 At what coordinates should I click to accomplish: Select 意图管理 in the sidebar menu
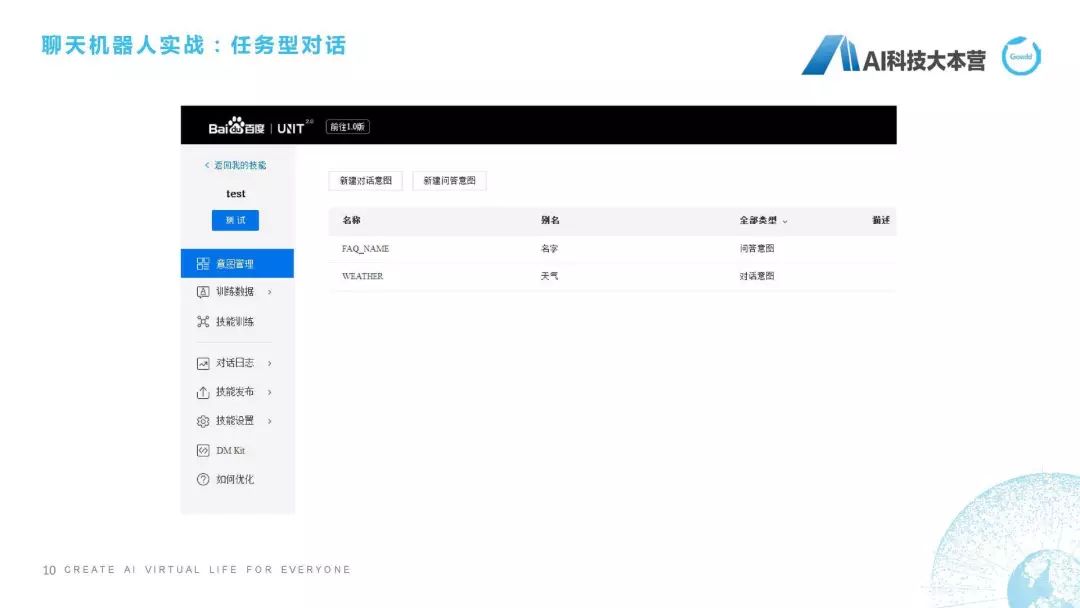tap(237, 264)
